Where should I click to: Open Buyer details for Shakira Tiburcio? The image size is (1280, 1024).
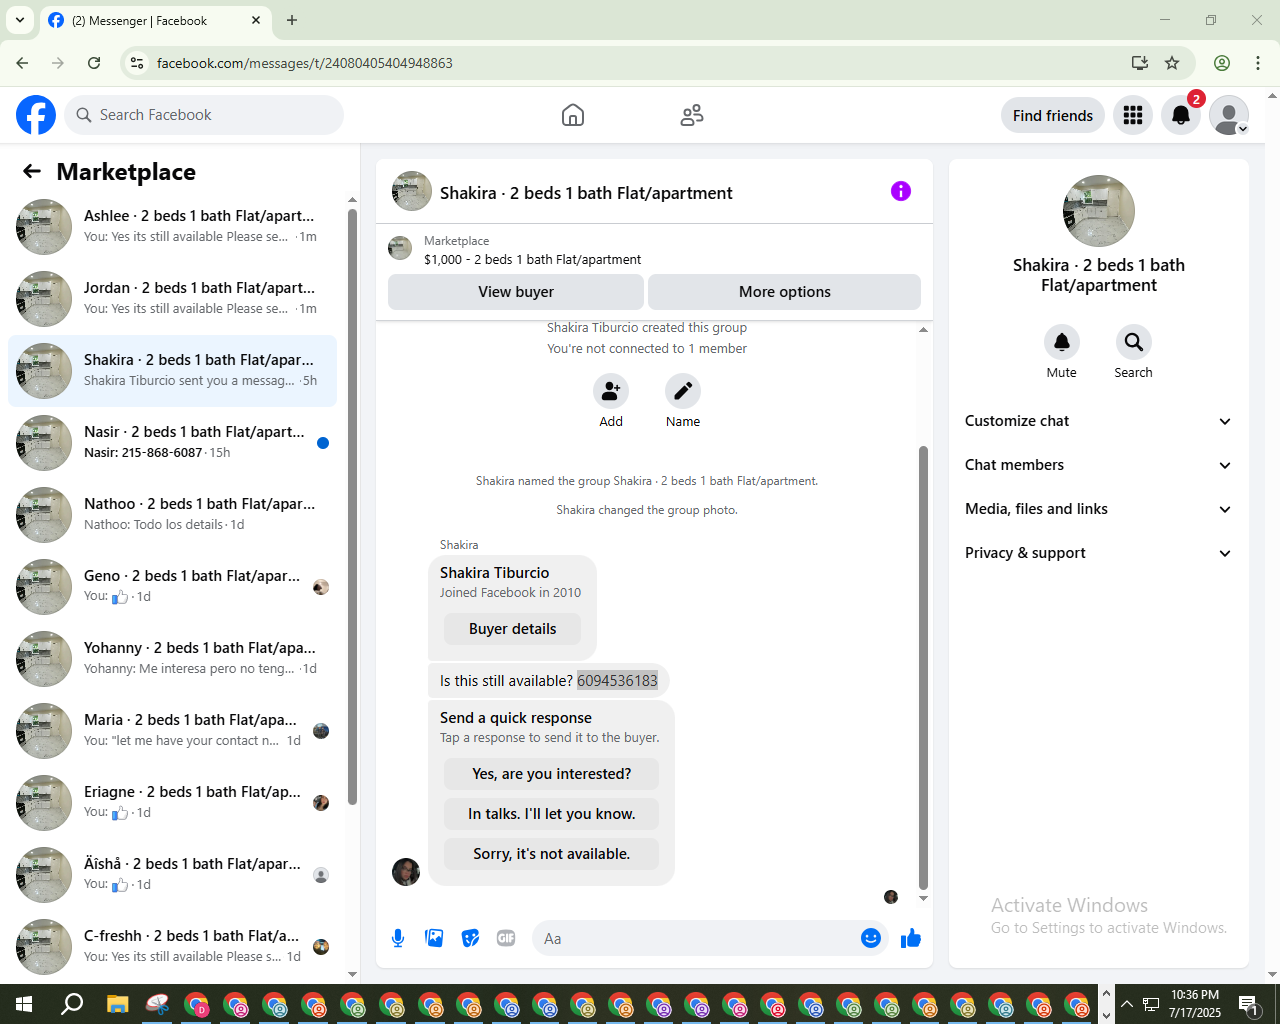[x=512, y=629]
